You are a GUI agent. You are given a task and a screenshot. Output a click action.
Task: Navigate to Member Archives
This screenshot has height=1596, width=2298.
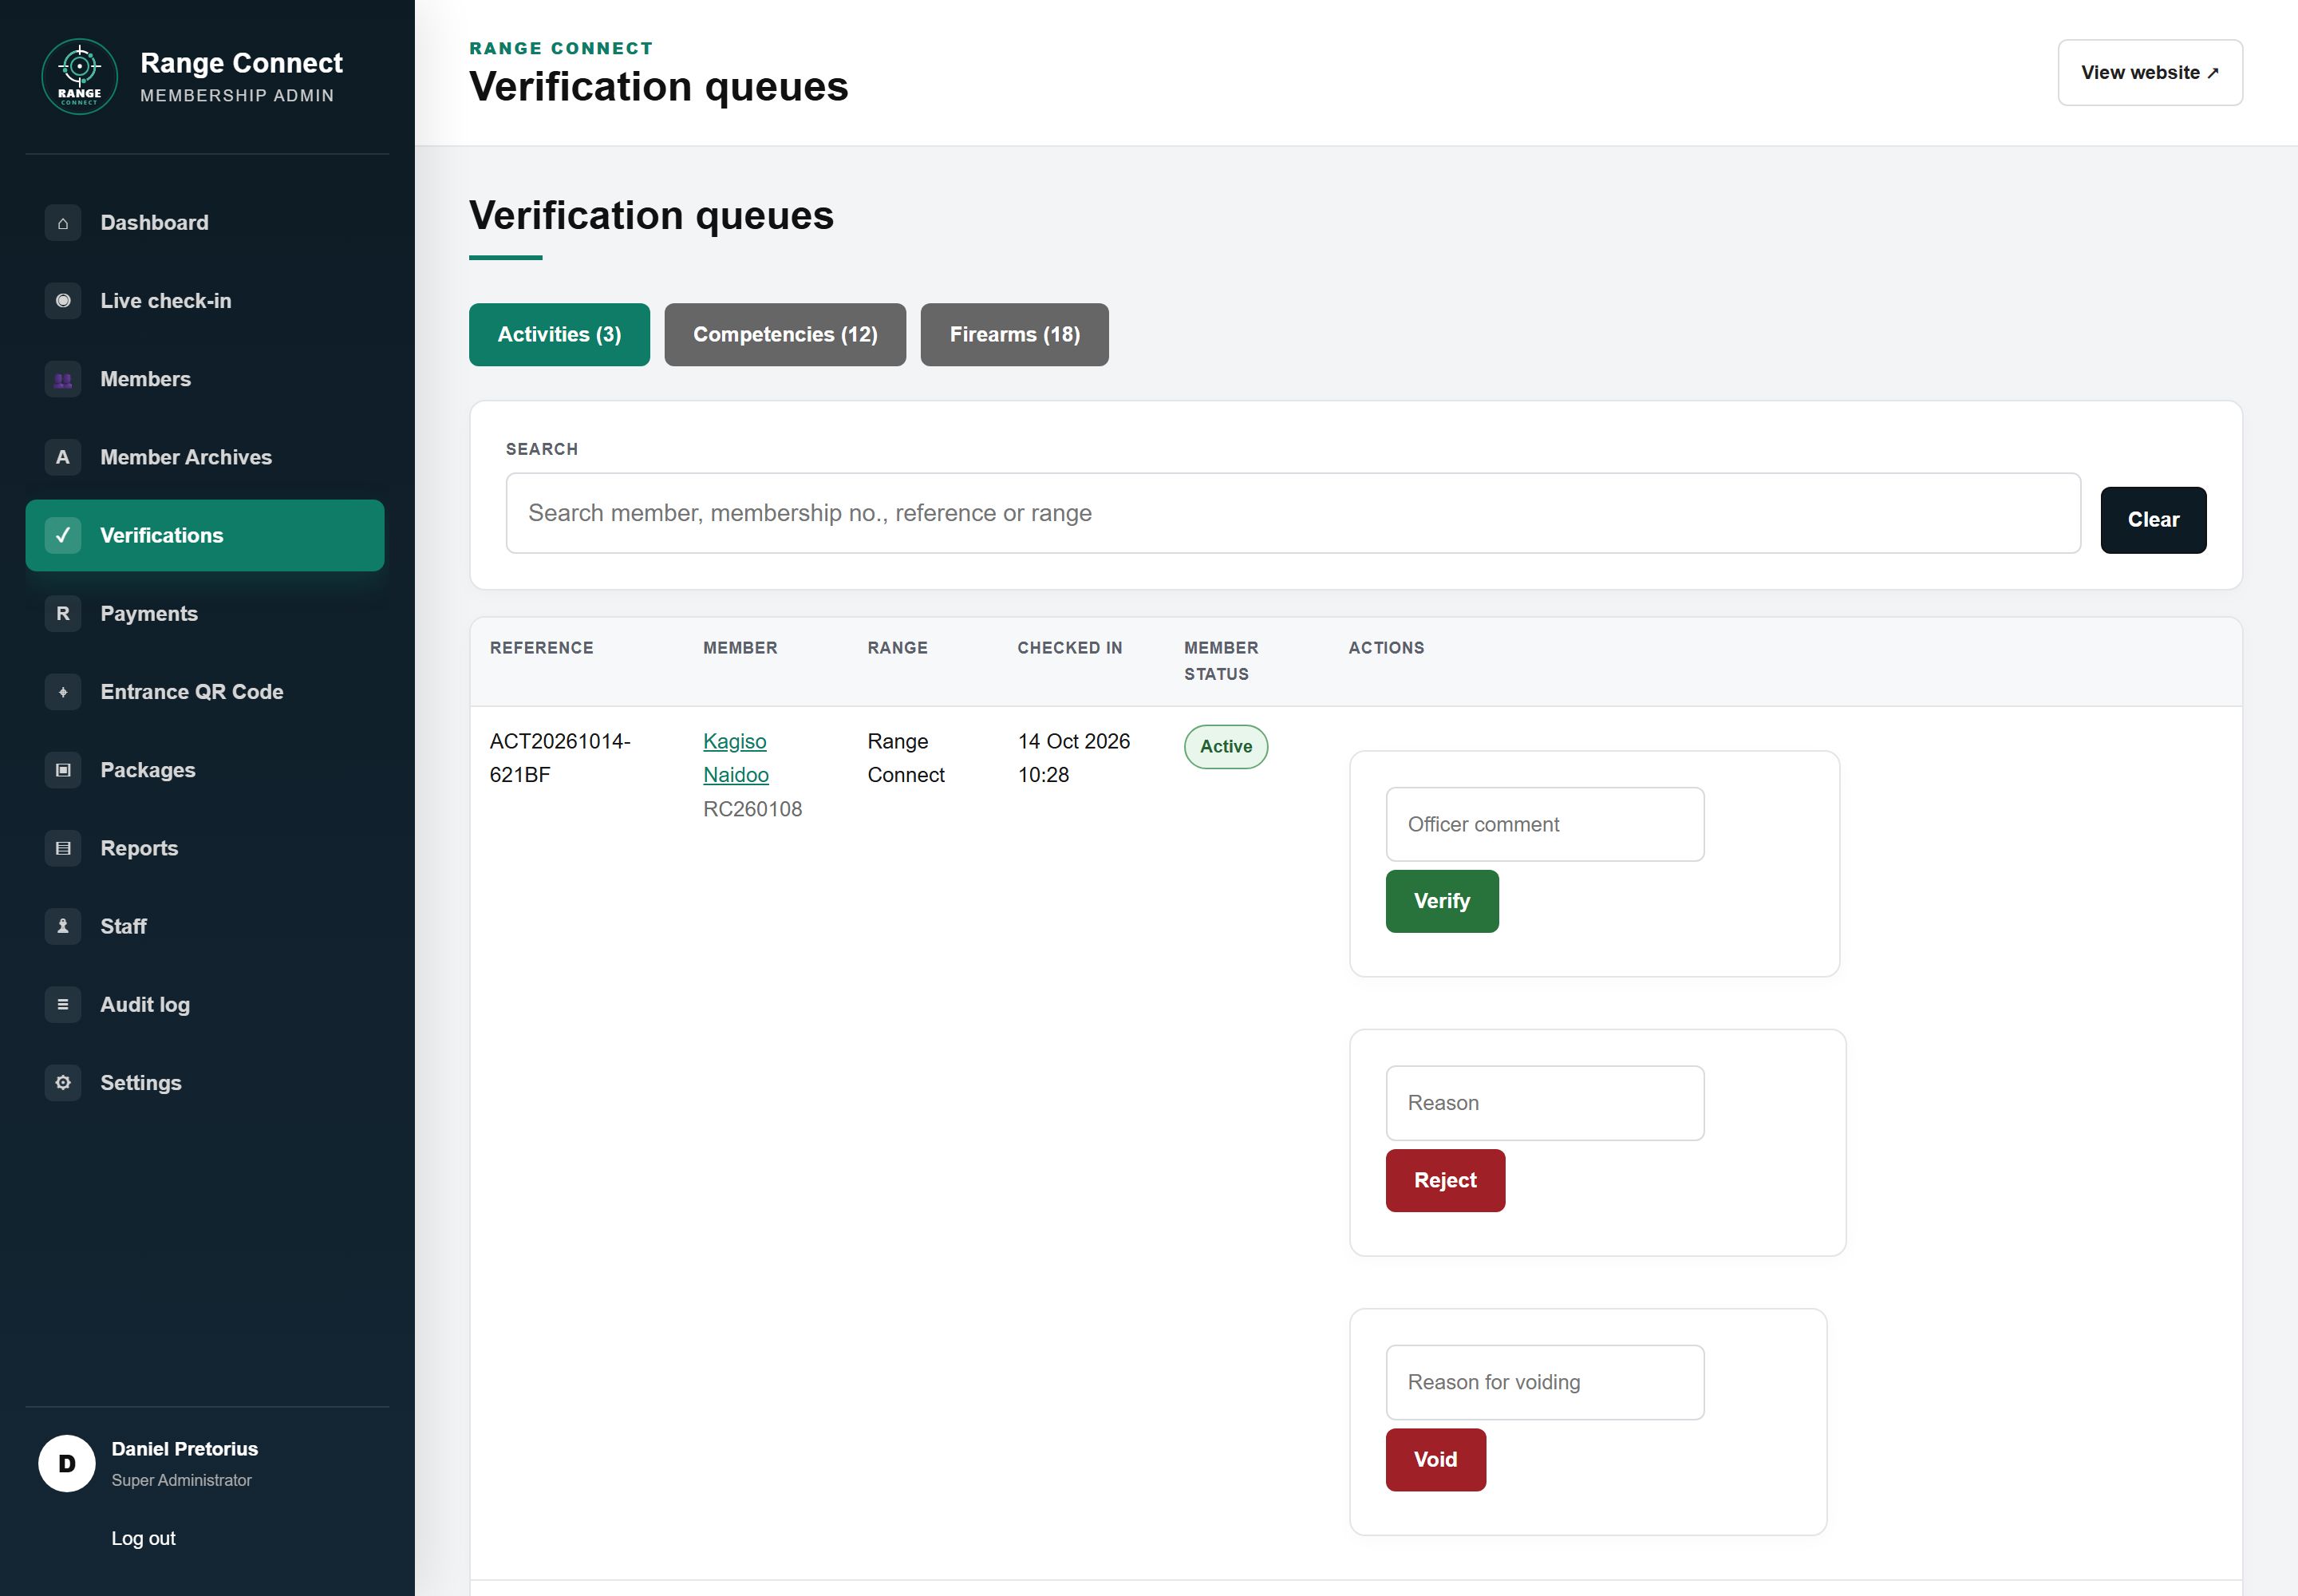pos(205,457)
